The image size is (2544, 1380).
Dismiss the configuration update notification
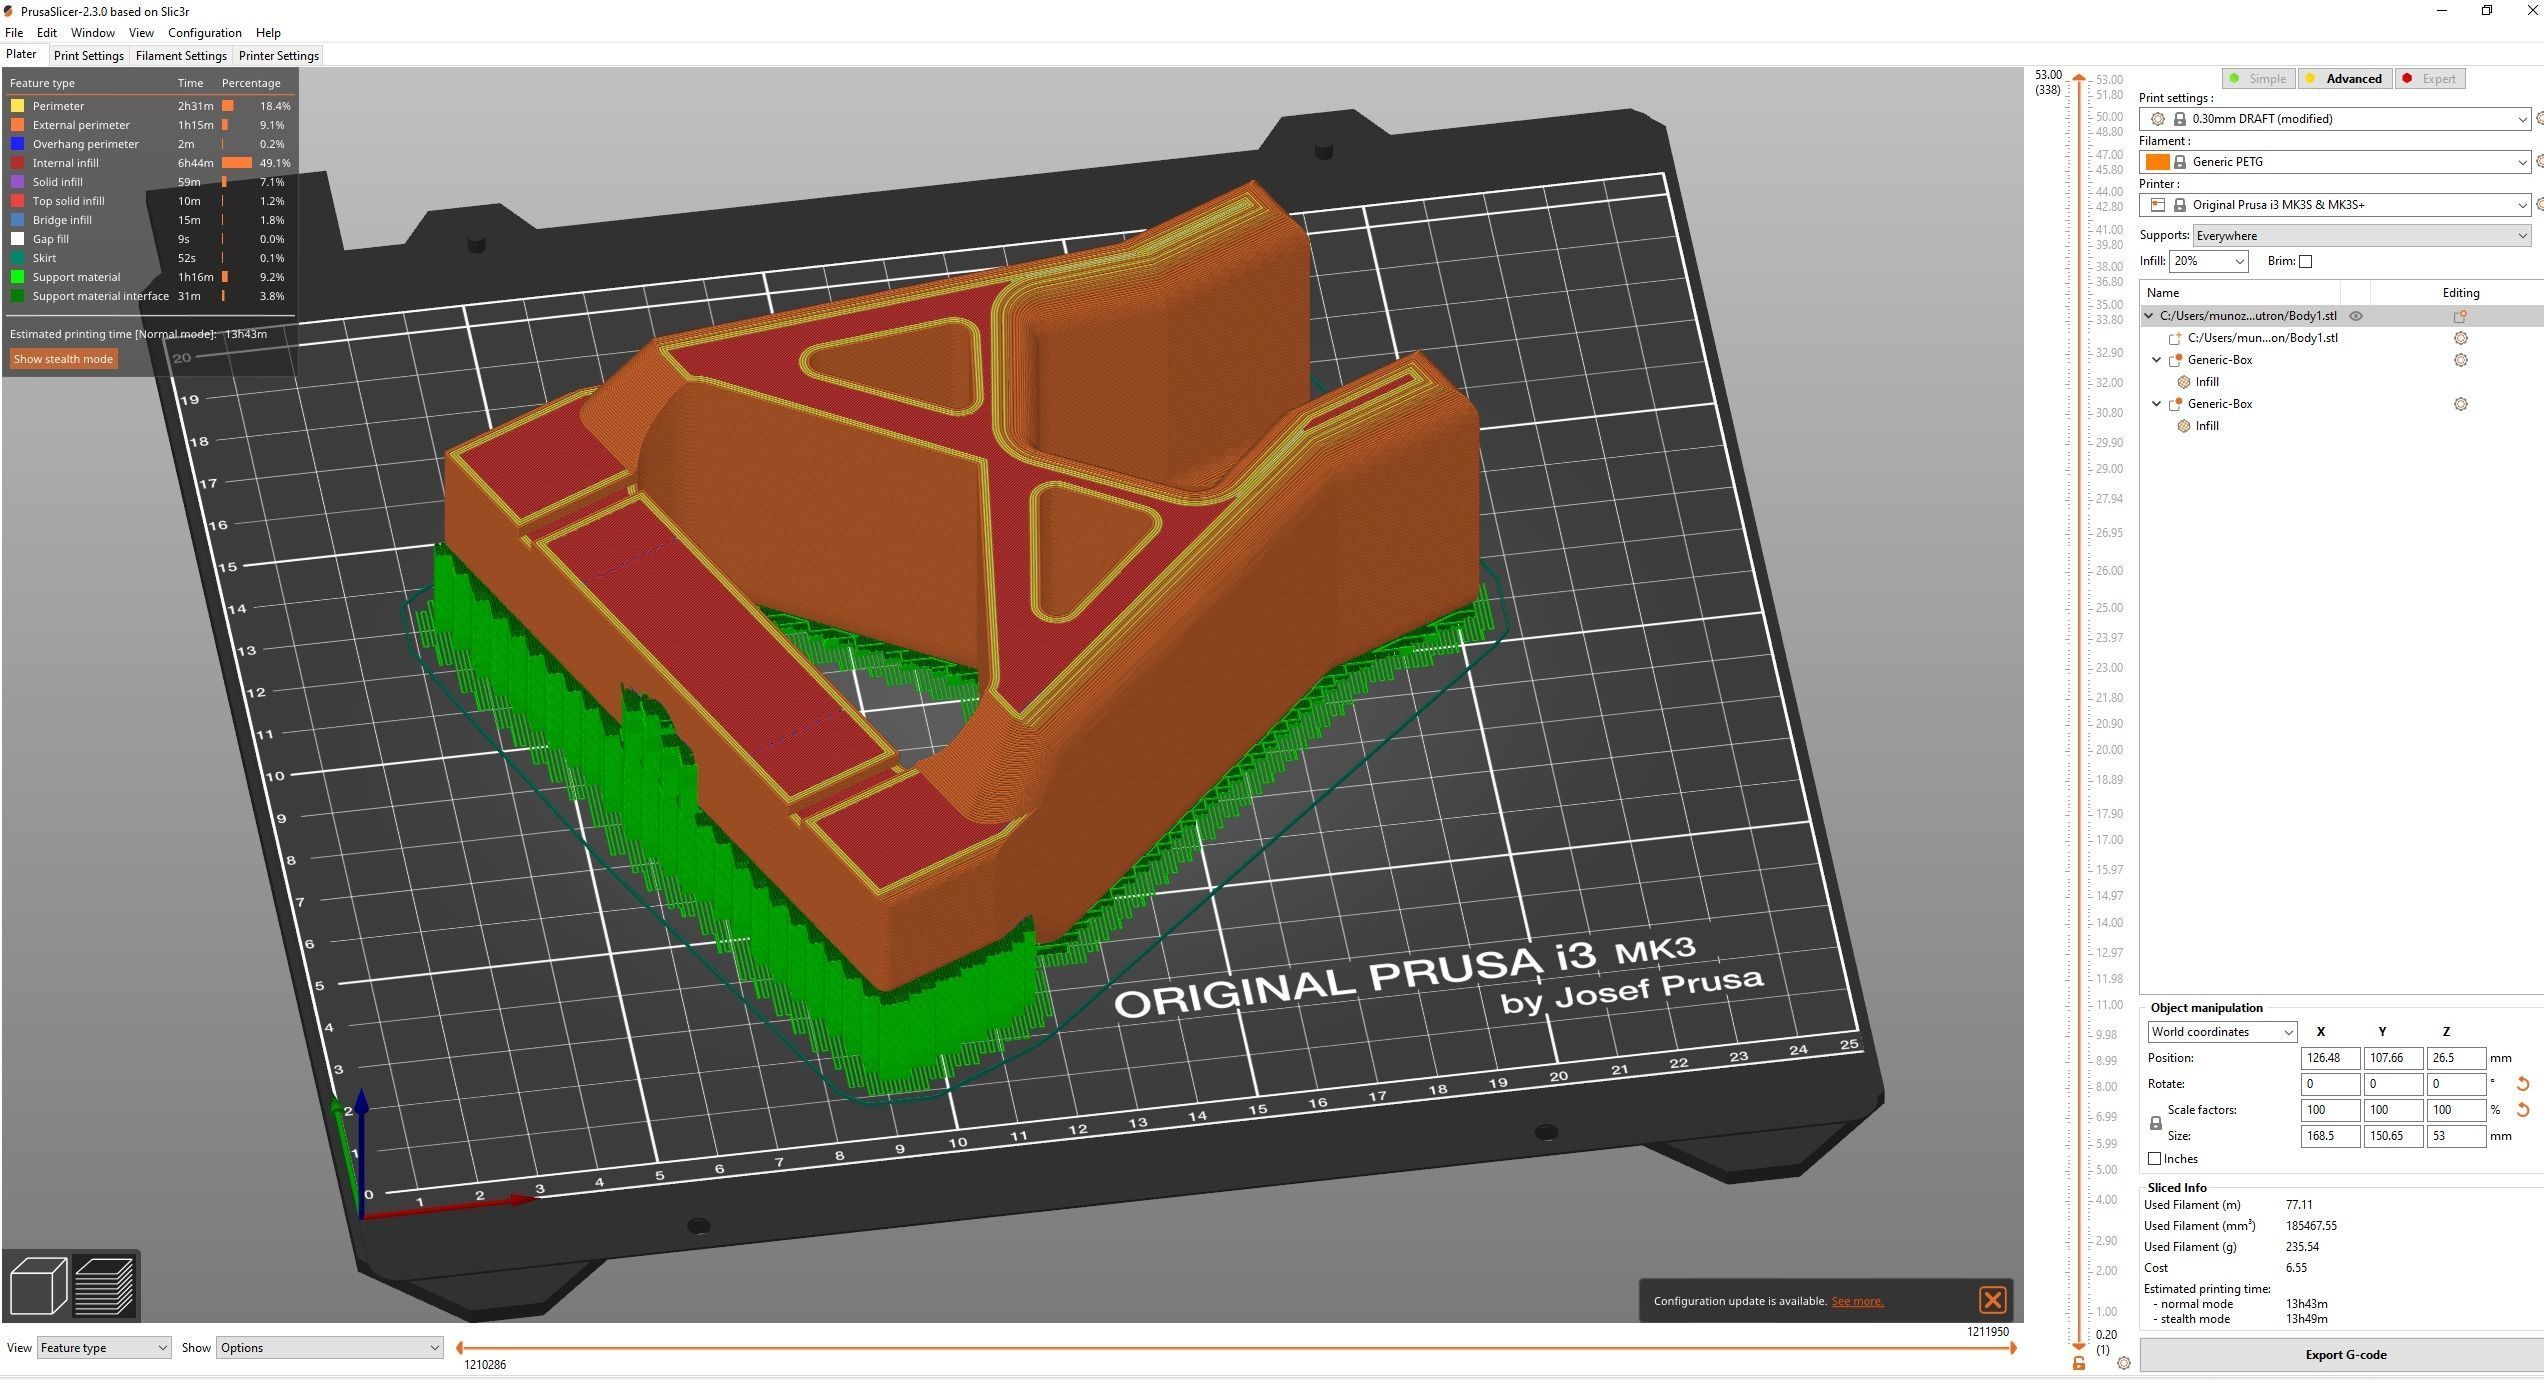[x=1991, y=1300]
